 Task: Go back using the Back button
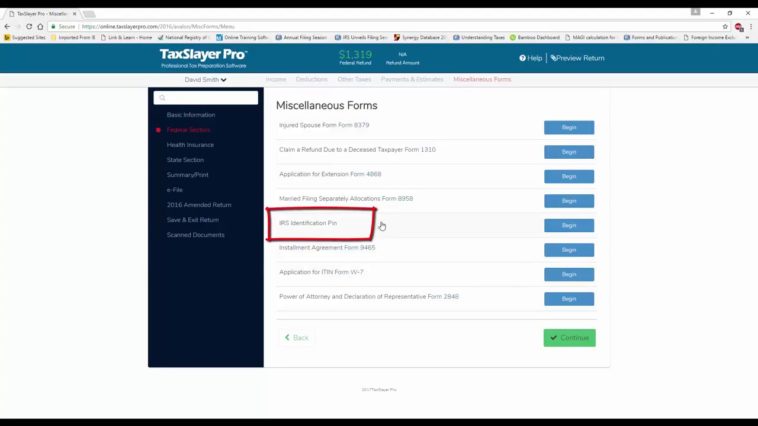pos(296,338)
